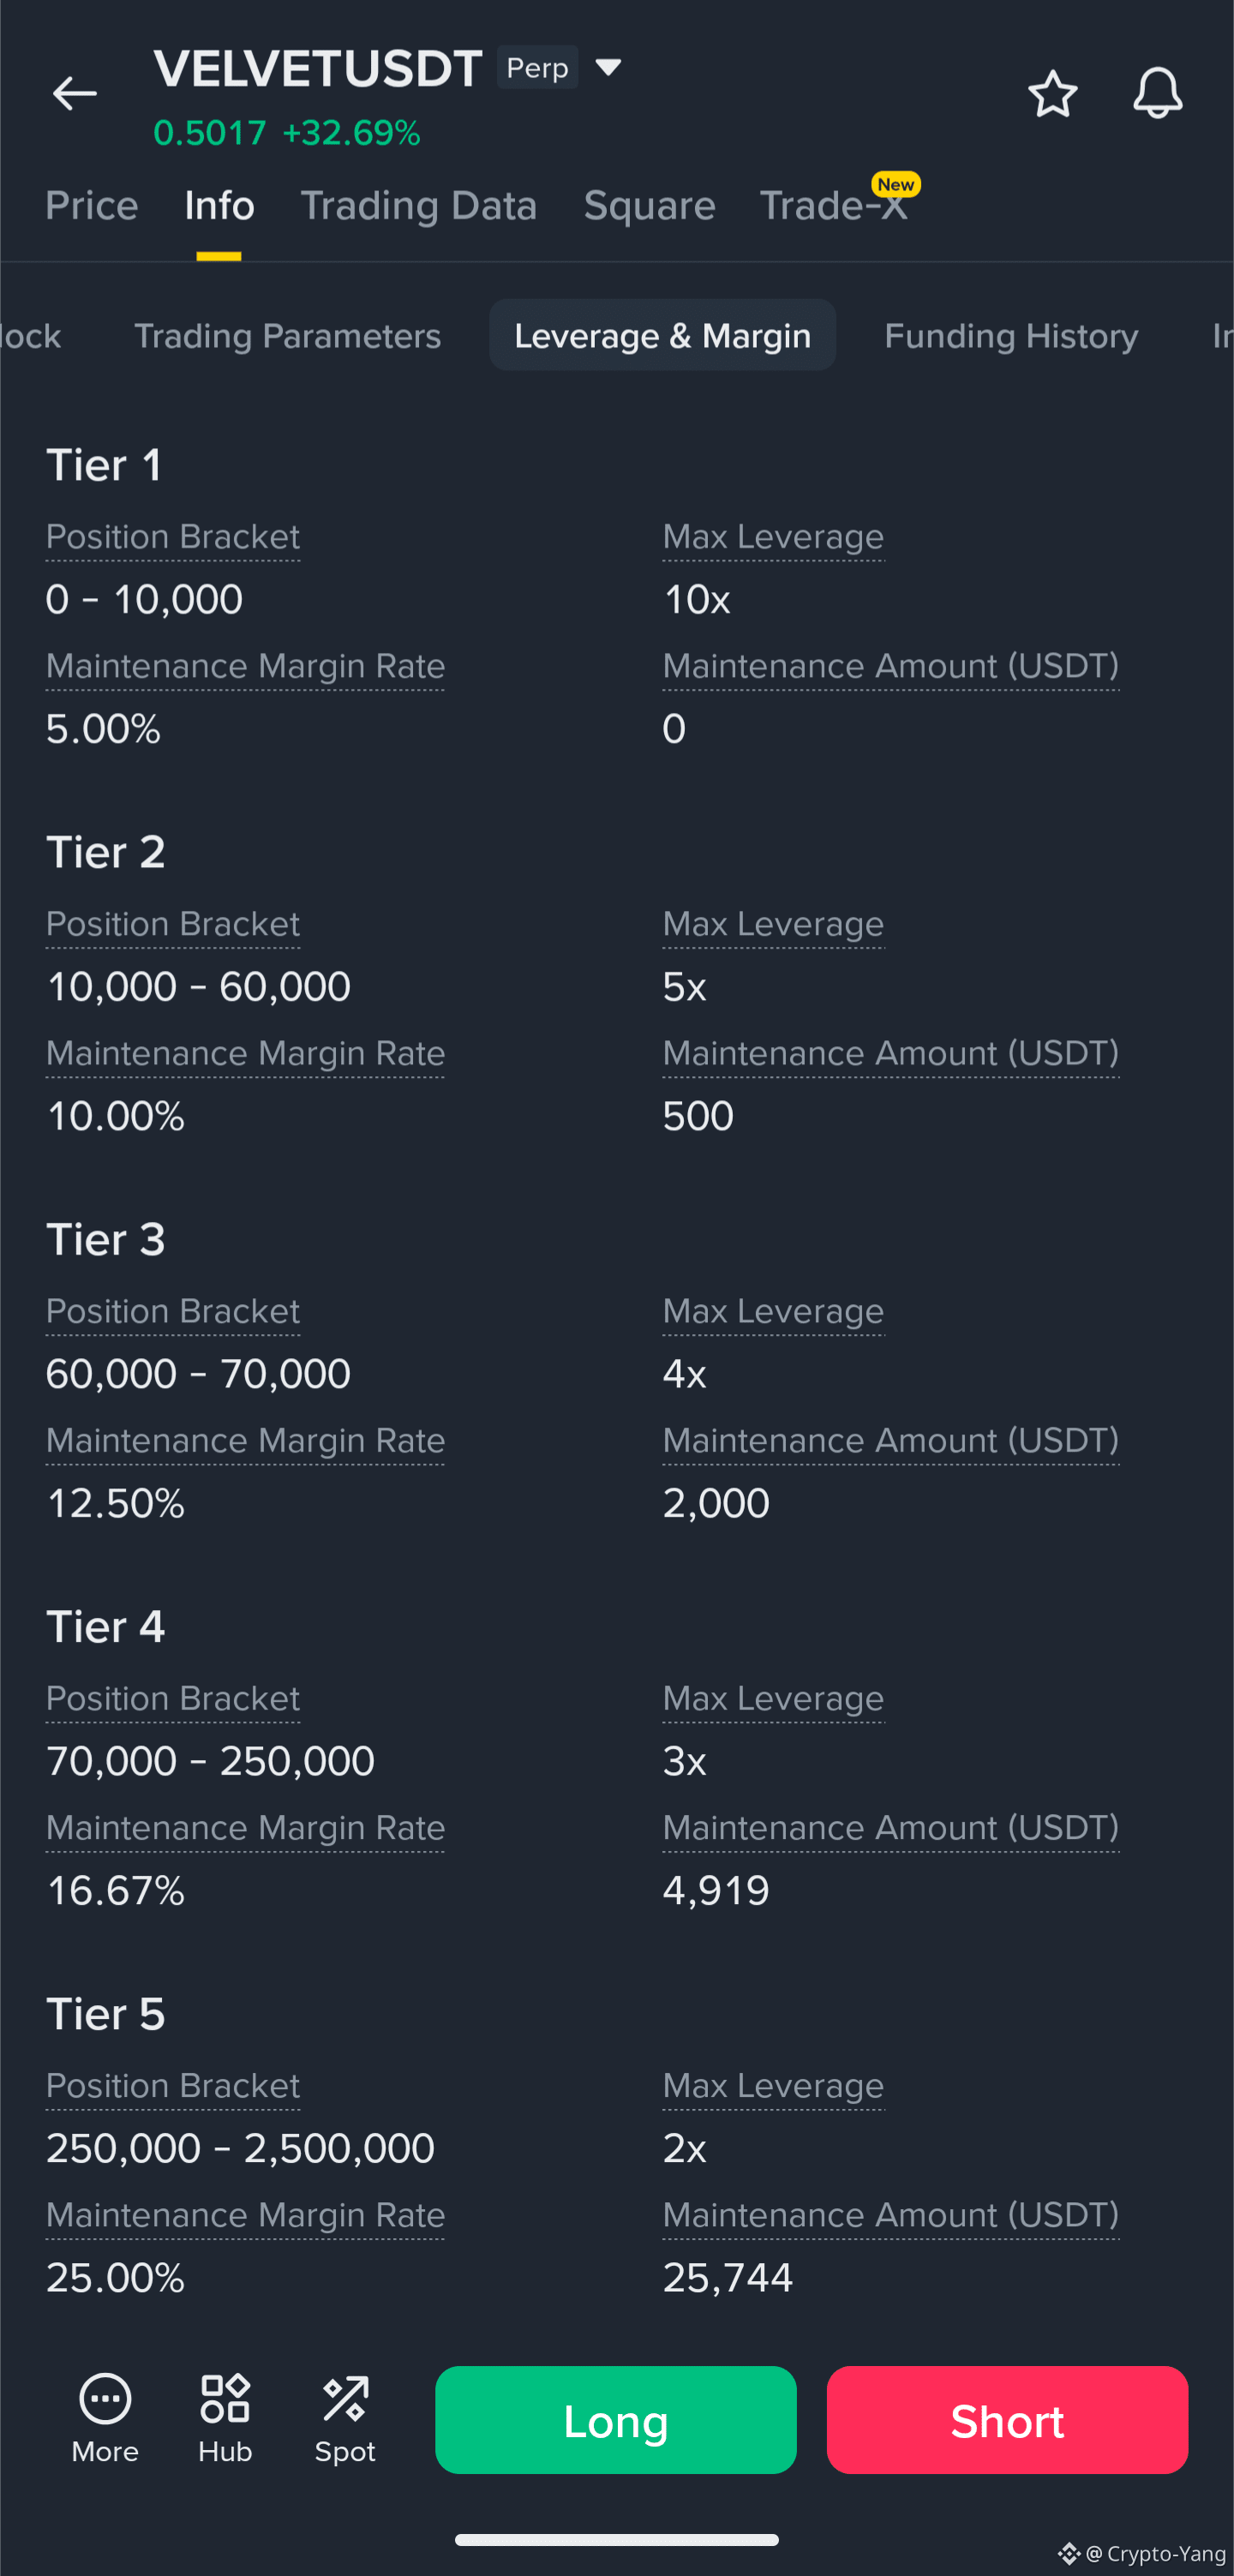Open the Trading Data tab
The width and height of the screenshot is (1234, 2576).
[418, 205]
